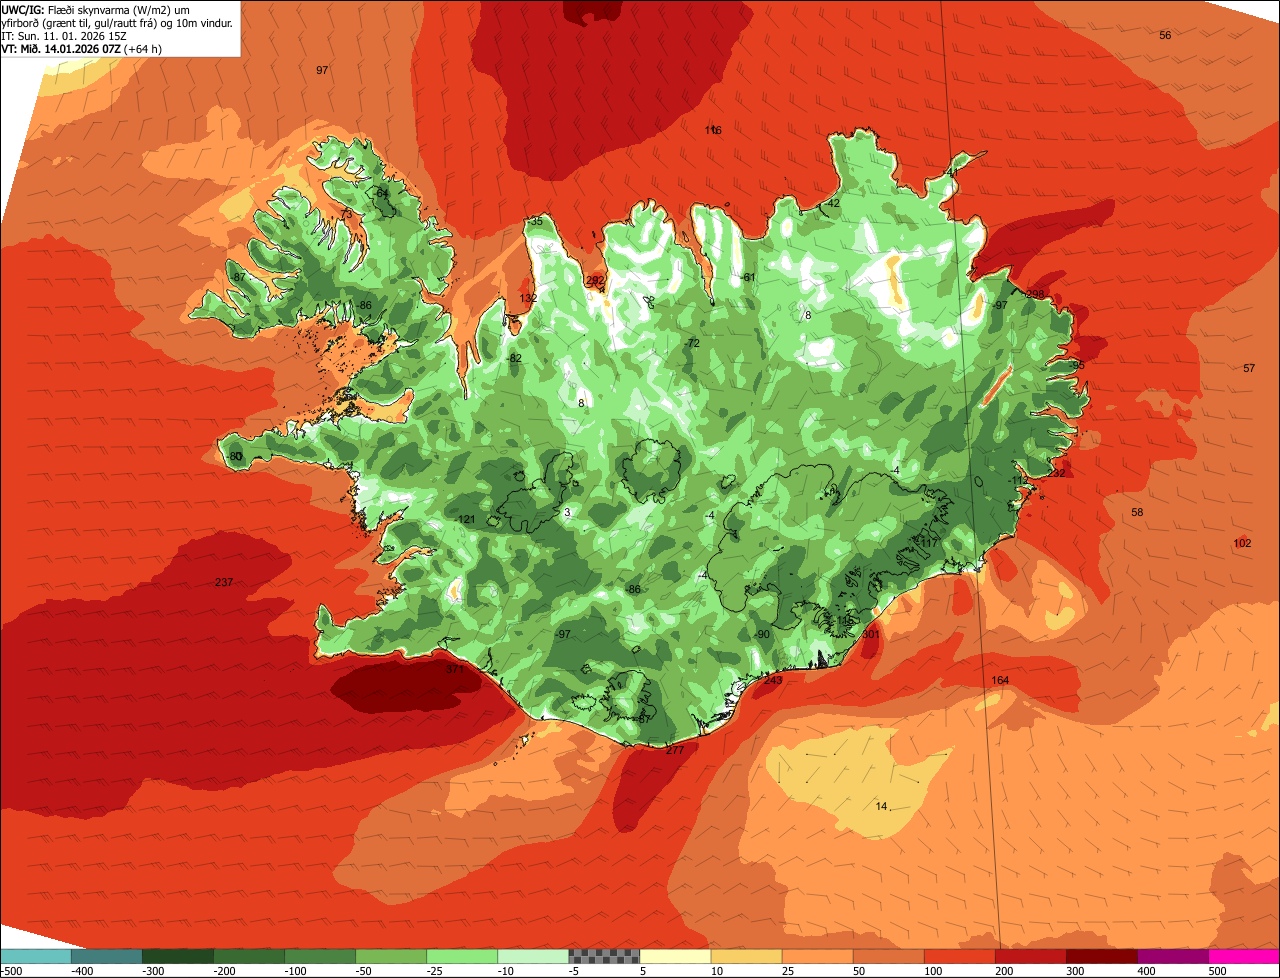Click the value 232 off the southeast fjords

click(x=1057, y=473)
